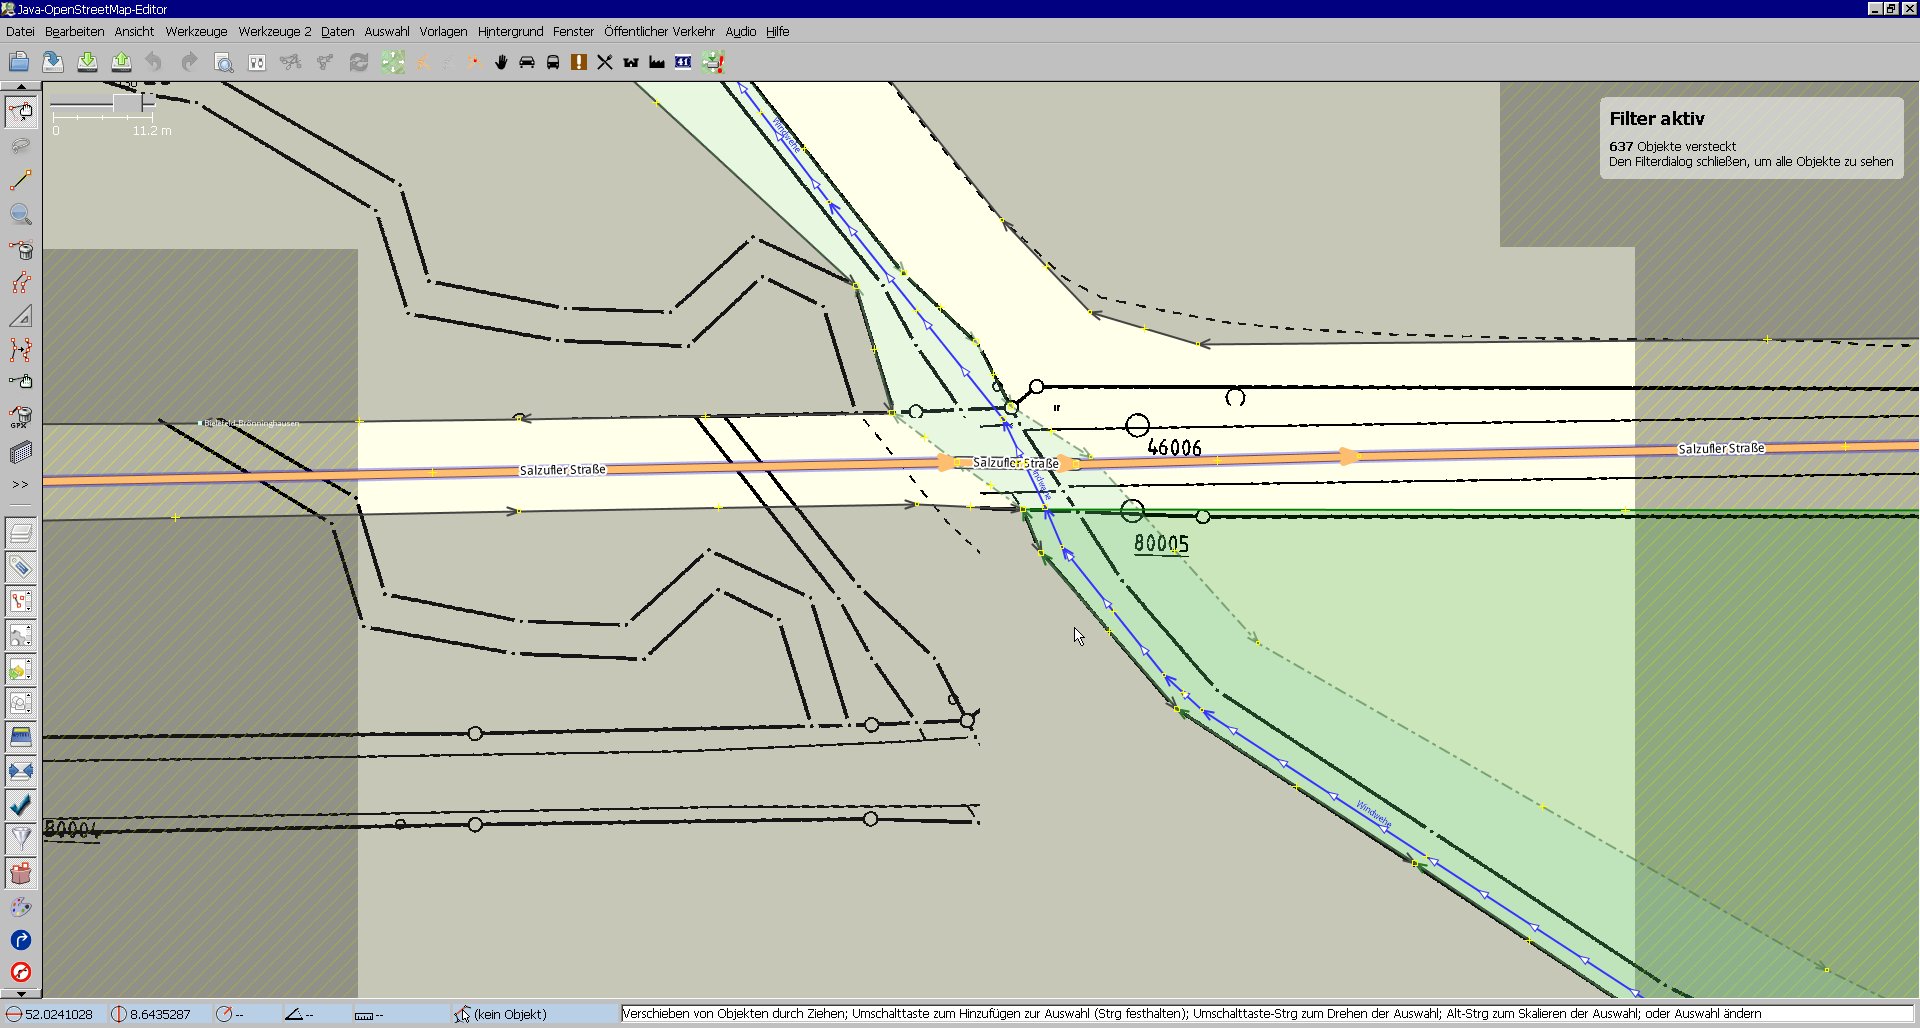The height and width of the screenshot is (1028, 1920).
Task: Toggle the tags/properties panel button
Action: (21, 567)
